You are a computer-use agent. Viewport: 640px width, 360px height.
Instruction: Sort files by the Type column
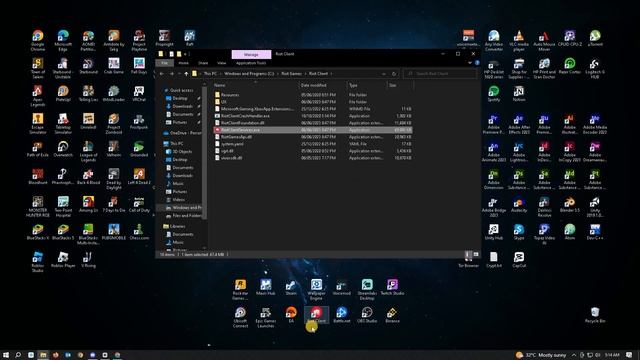tap(367, 85)
